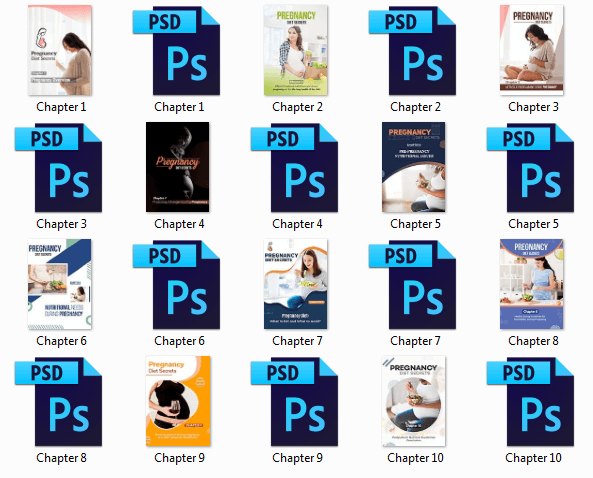Select the Chapter 10 PSD file icon
Image resolution: width=593 pixels, height=478 pixels.
pos(531,402)
